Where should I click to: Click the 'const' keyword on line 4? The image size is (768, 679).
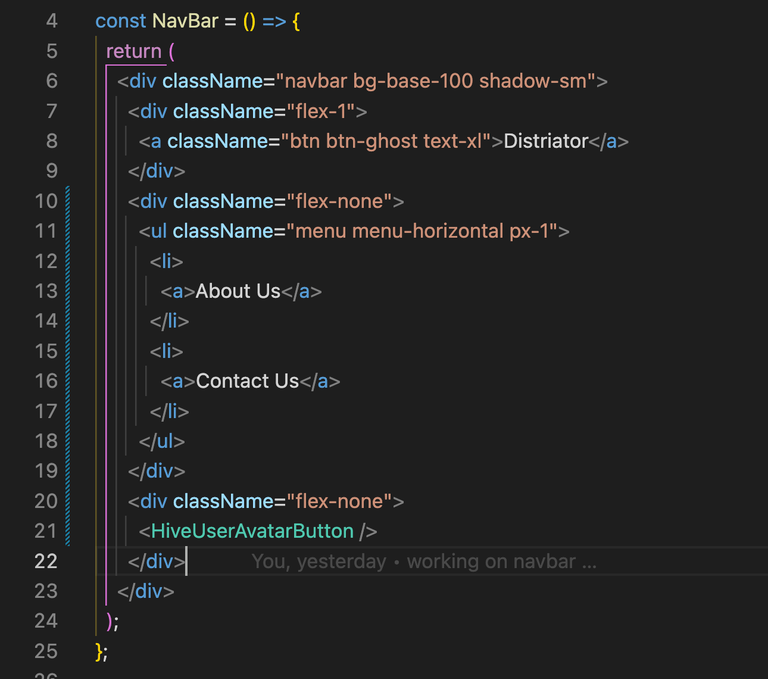point(120,21)
